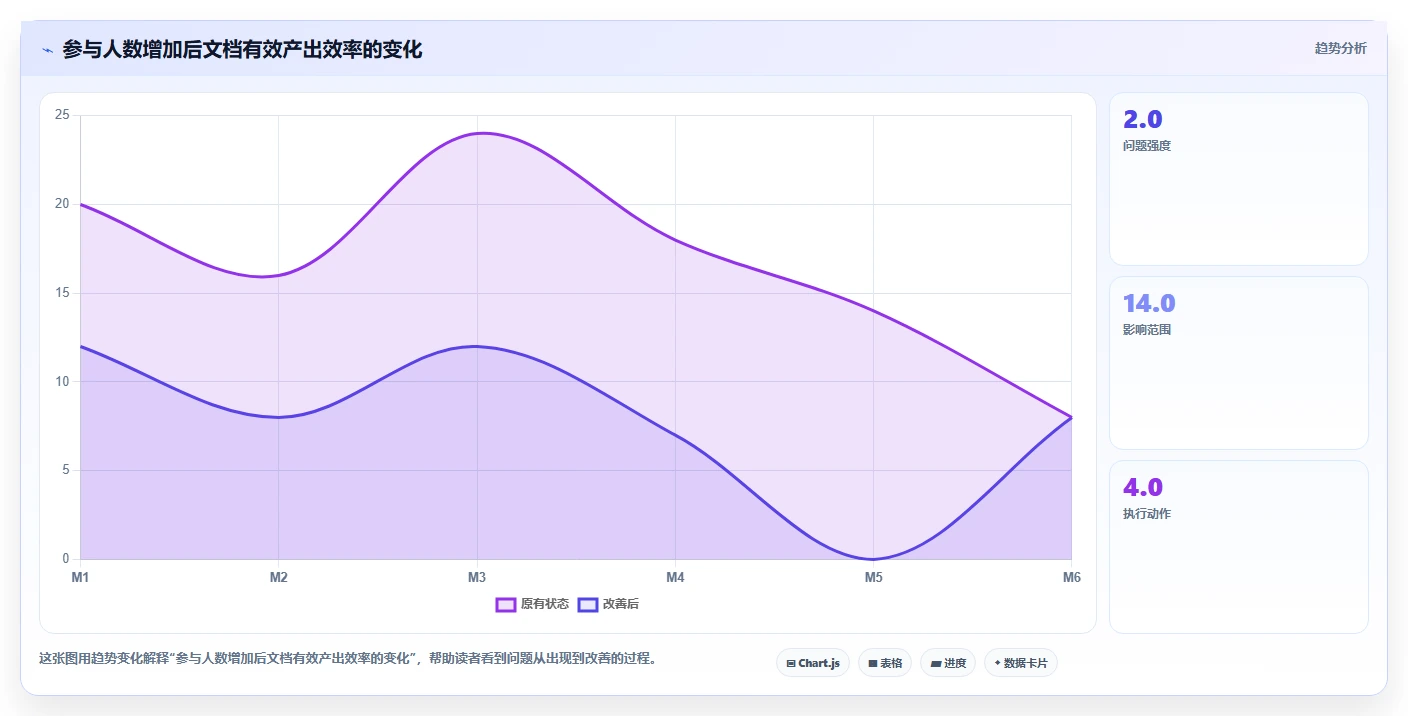1408x716 pixels.
Task: Click the 10 y-axis tick label
Action: click(62, 381)
